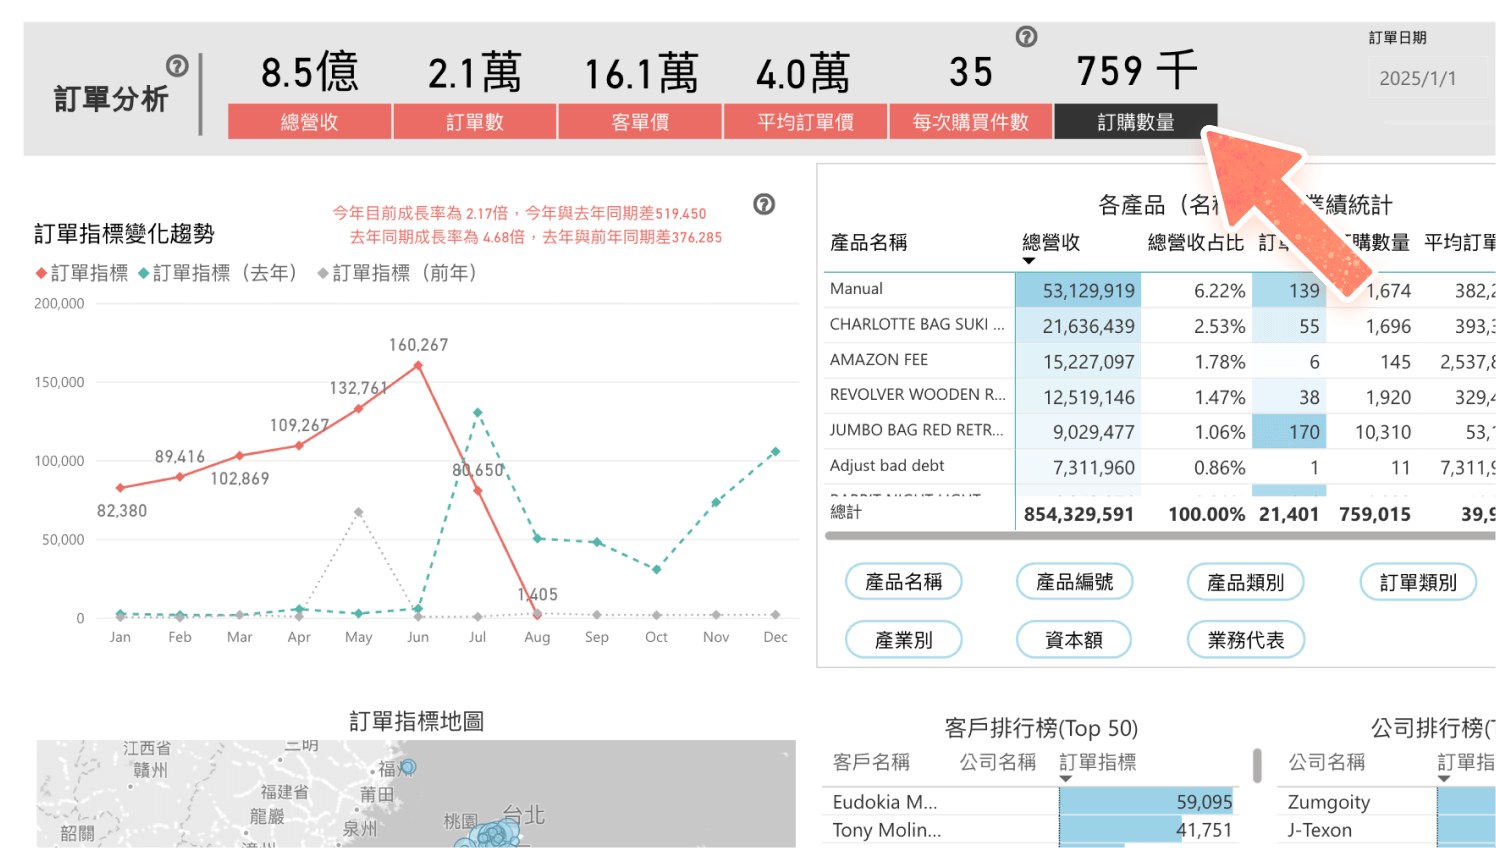Click the sort triangle under the 總營收 column header

[1030, 258]
